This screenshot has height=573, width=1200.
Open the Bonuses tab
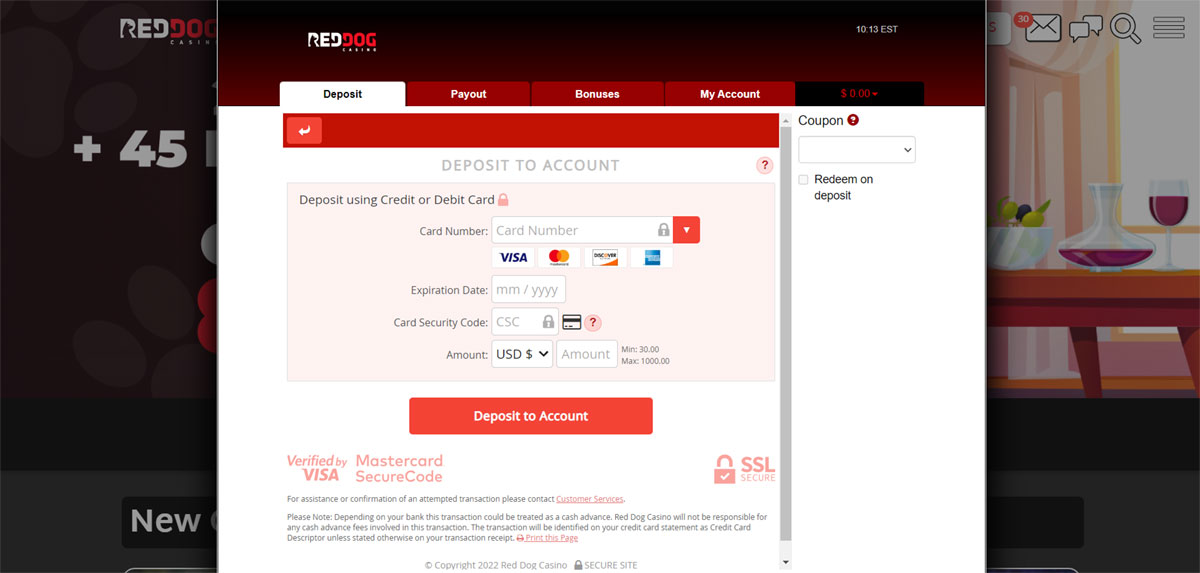tap(597, 94)
